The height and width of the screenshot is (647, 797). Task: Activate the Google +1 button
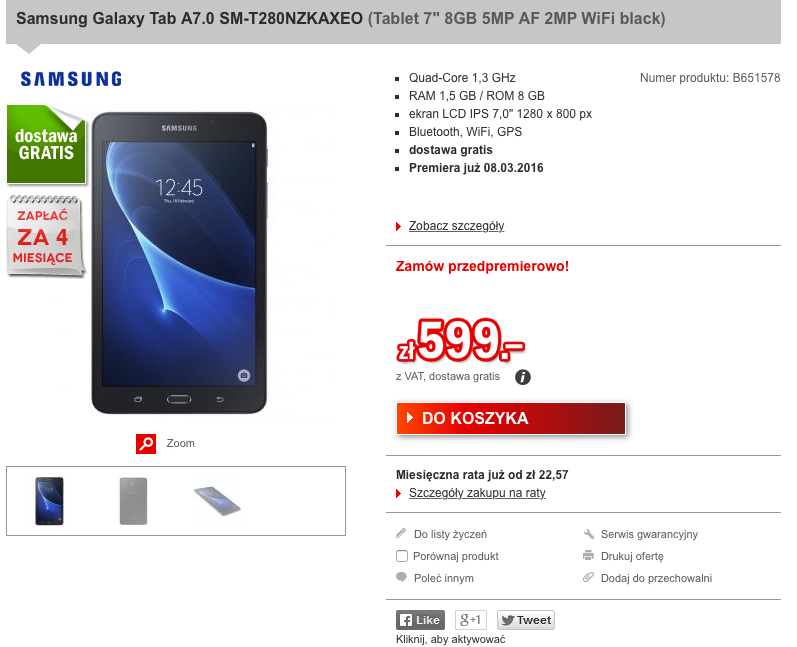tap(471, 620)
